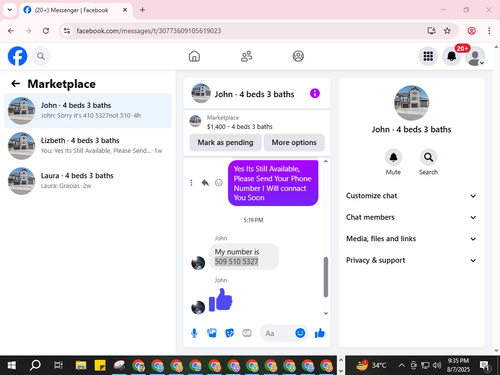Viewport: 500px width, 375px height.
Task: Attach a photo file
Action: pos(212,333)
